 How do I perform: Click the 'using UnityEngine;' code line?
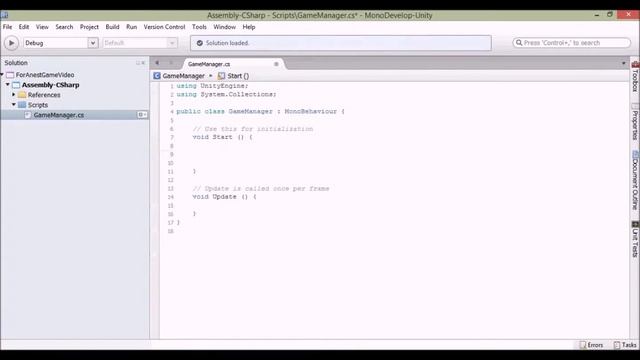point(212,86)
